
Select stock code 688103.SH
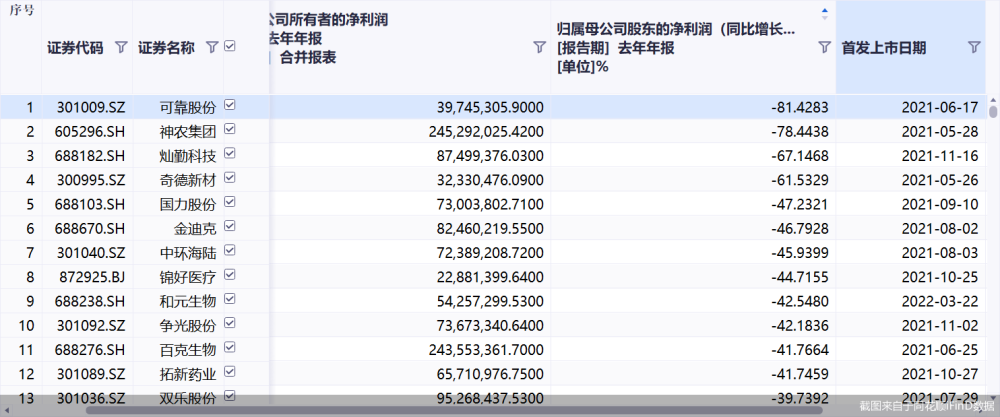coord(91,205)
